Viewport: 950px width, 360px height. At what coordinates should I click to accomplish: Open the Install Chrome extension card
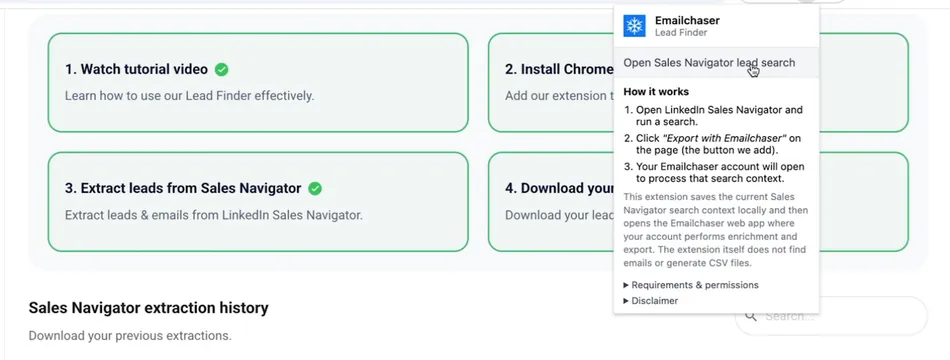[698, 82]
